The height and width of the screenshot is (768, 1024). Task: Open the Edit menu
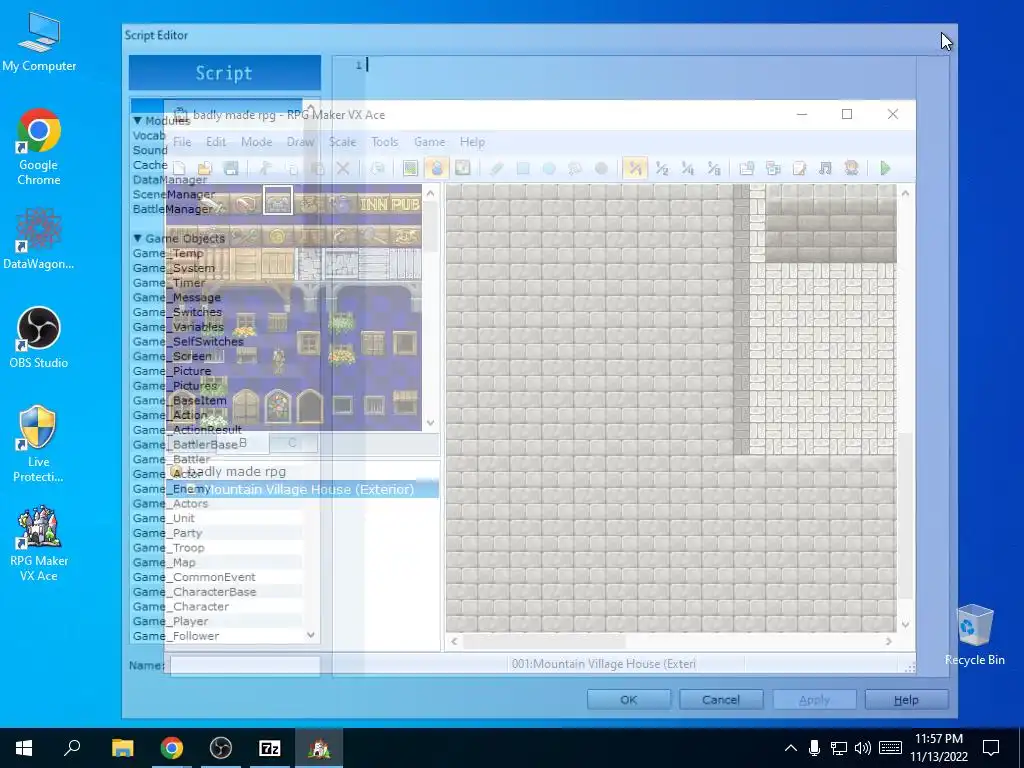click(x=216, y=142)
